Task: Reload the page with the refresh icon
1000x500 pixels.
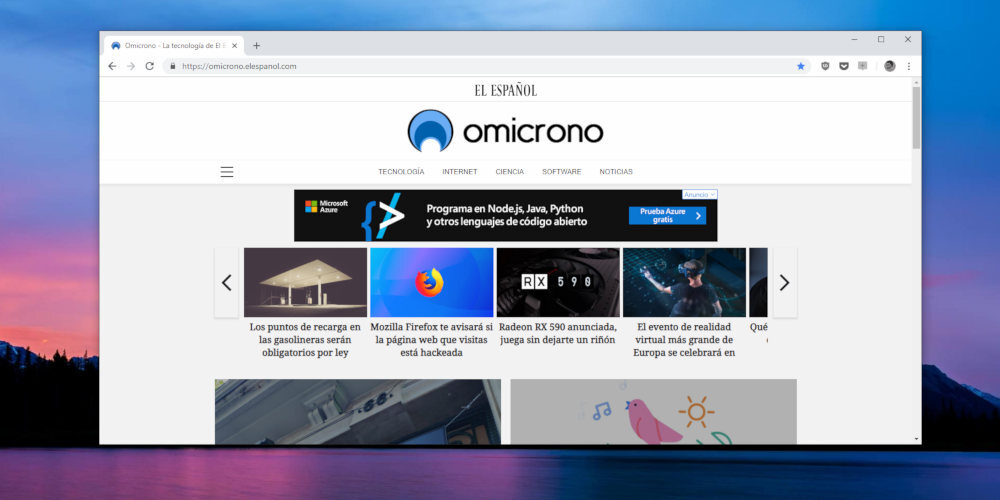Action: (149, 66)
